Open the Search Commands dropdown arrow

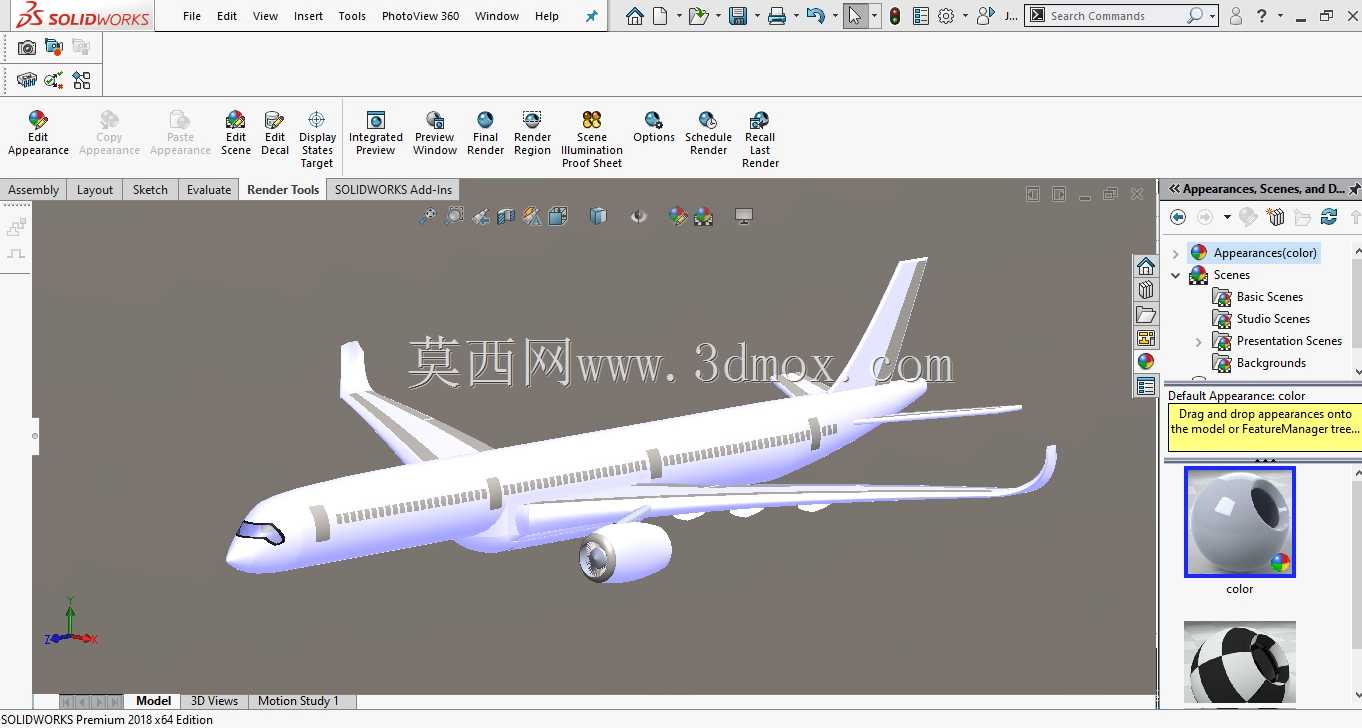coord(1212,16)
